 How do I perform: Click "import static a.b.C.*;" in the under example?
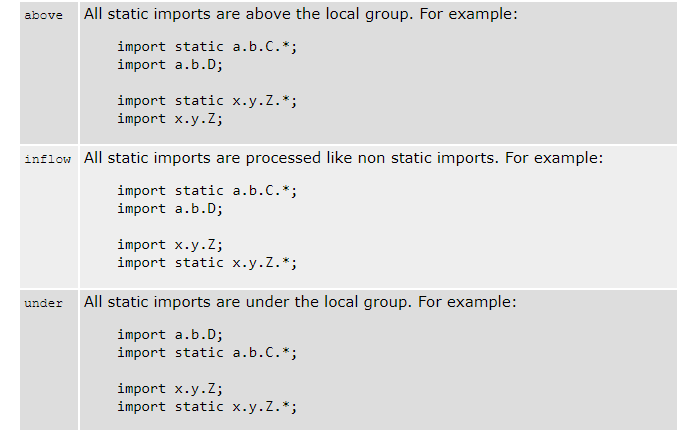pyautogui.click(x=207, y=353)
